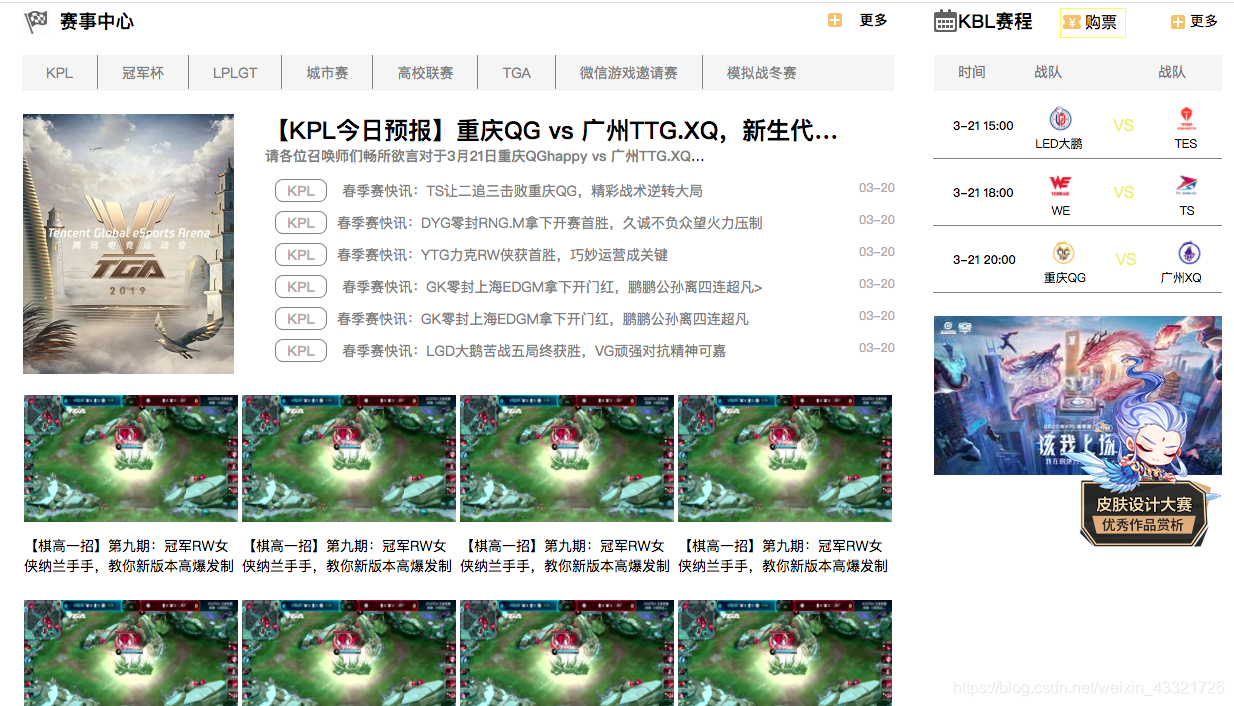The width and height of the screenshot is (1234, 706).
Task: Switch to the 模拟战冬赛 tab
Action: pyautogui.click(x=762, y=73)
